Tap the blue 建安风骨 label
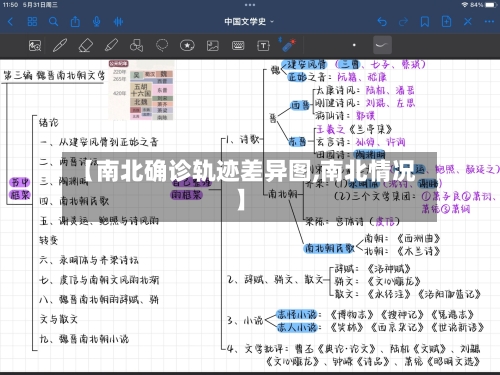 305,64
